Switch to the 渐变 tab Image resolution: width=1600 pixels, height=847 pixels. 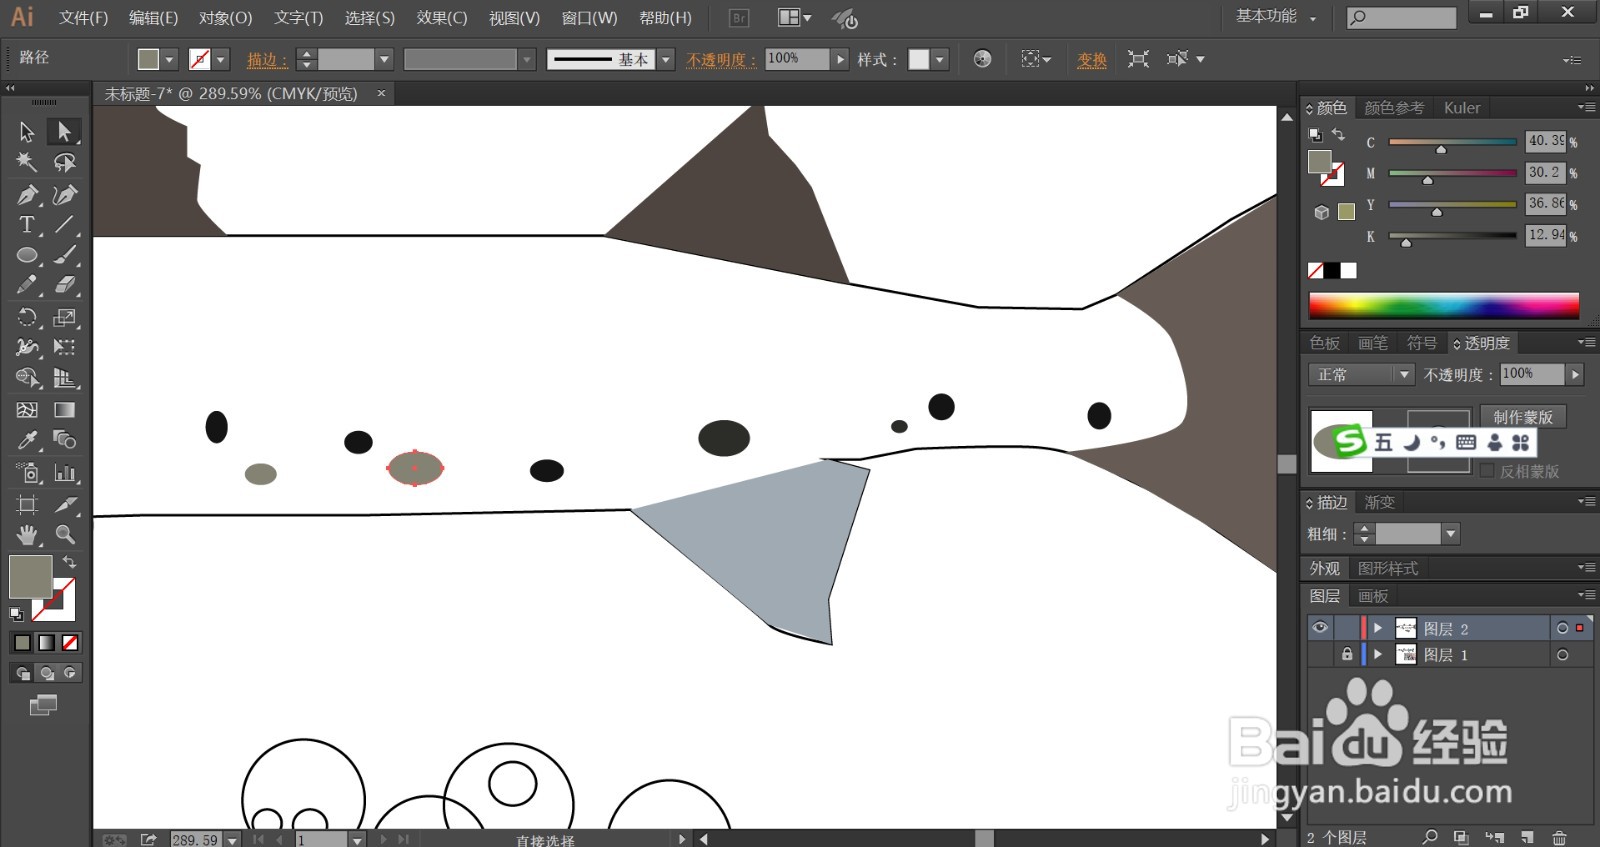click(x=1379, y=502)
